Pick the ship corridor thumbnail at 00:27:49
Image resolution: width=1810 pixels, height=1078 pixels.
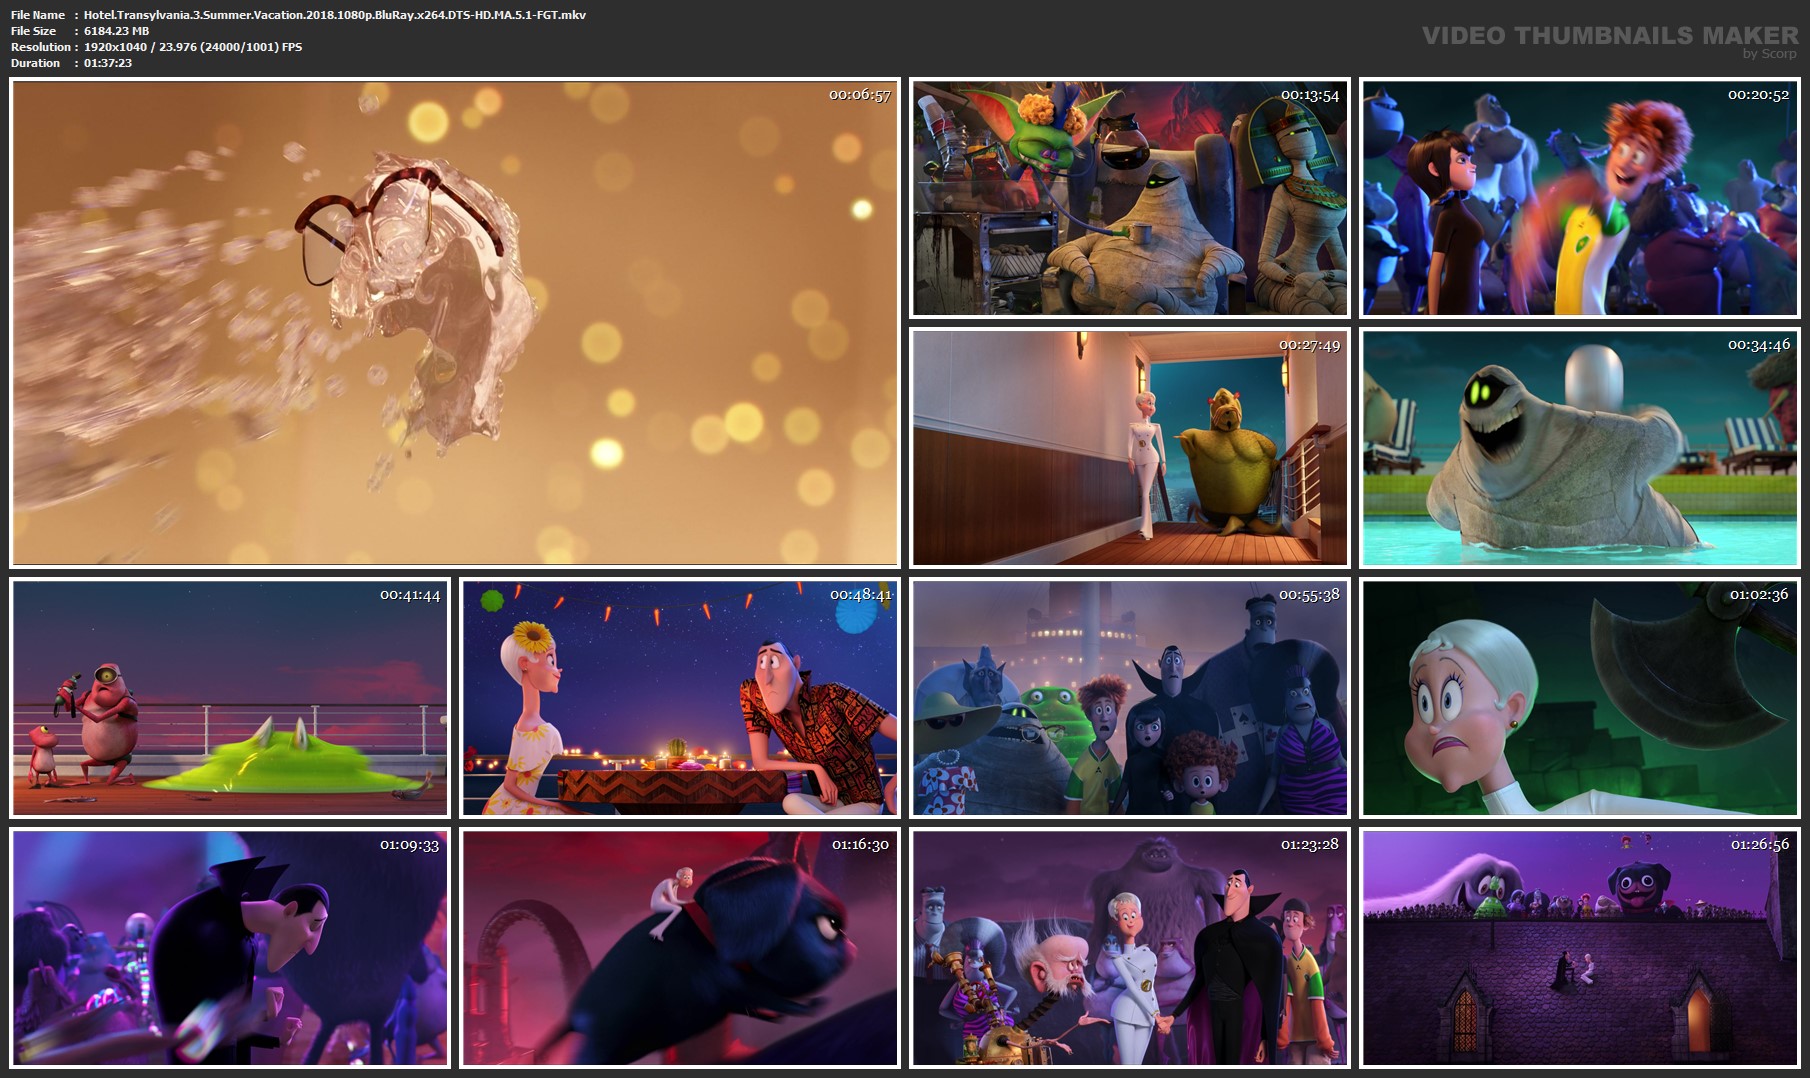(x=1130, y=448)
